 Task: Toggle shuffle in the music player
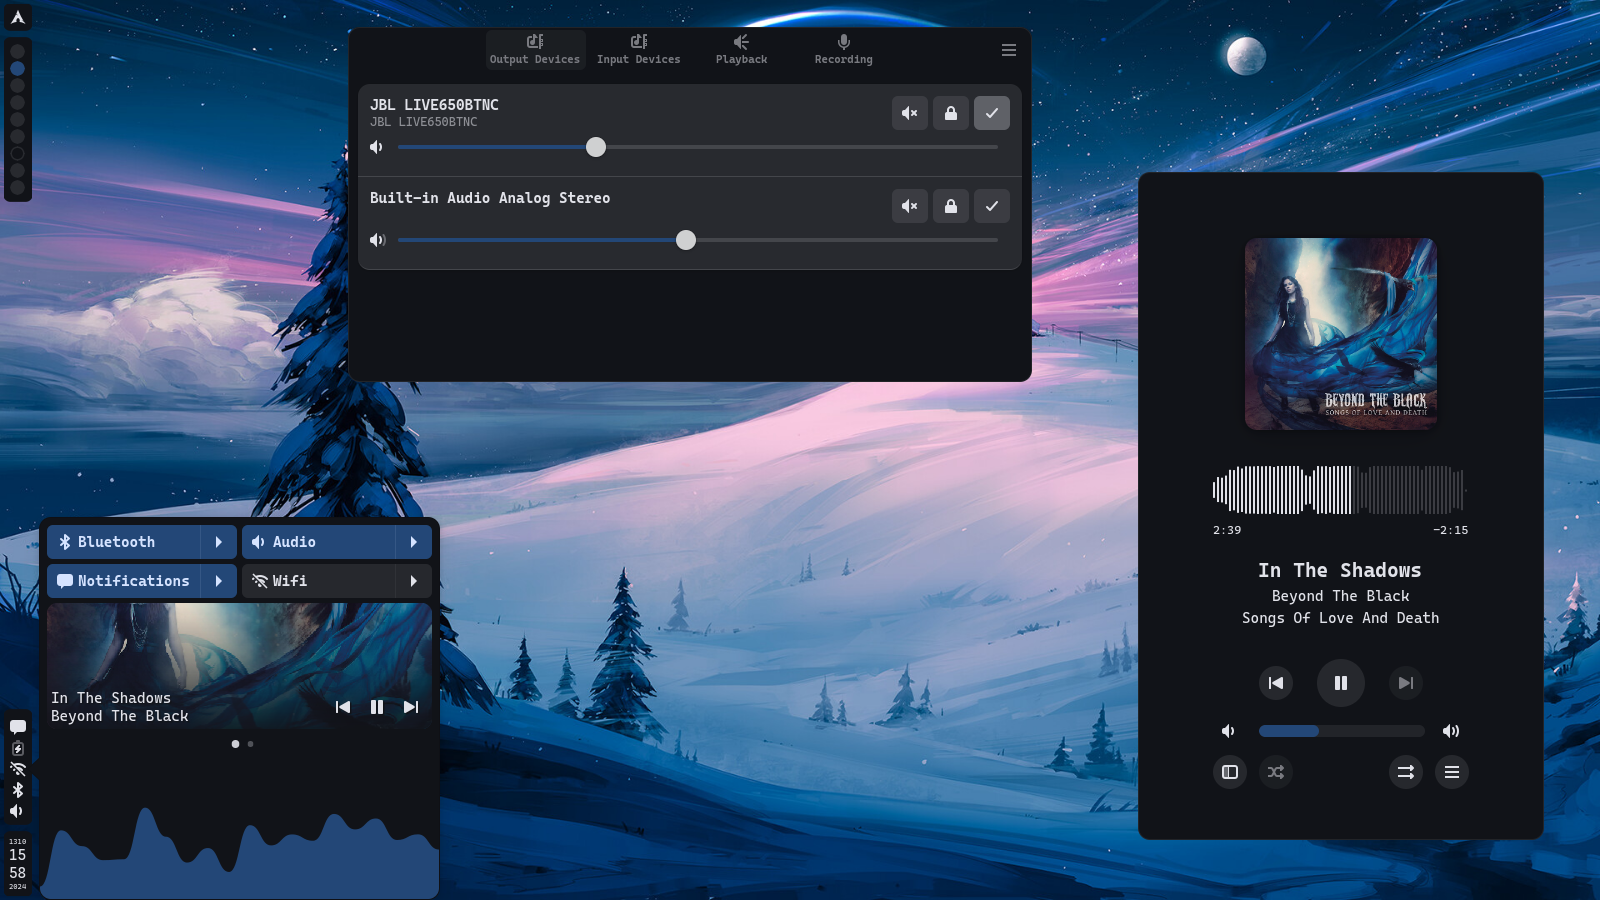1276,772
